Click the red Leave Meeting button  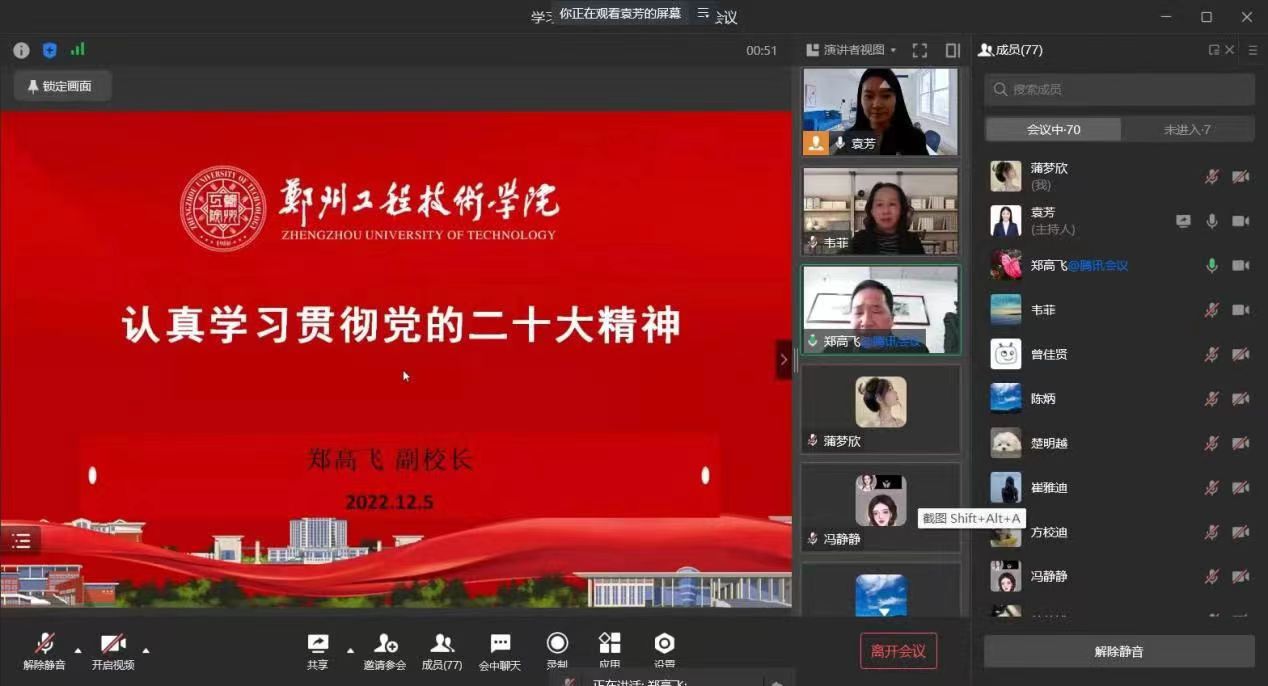click(898, 651)
